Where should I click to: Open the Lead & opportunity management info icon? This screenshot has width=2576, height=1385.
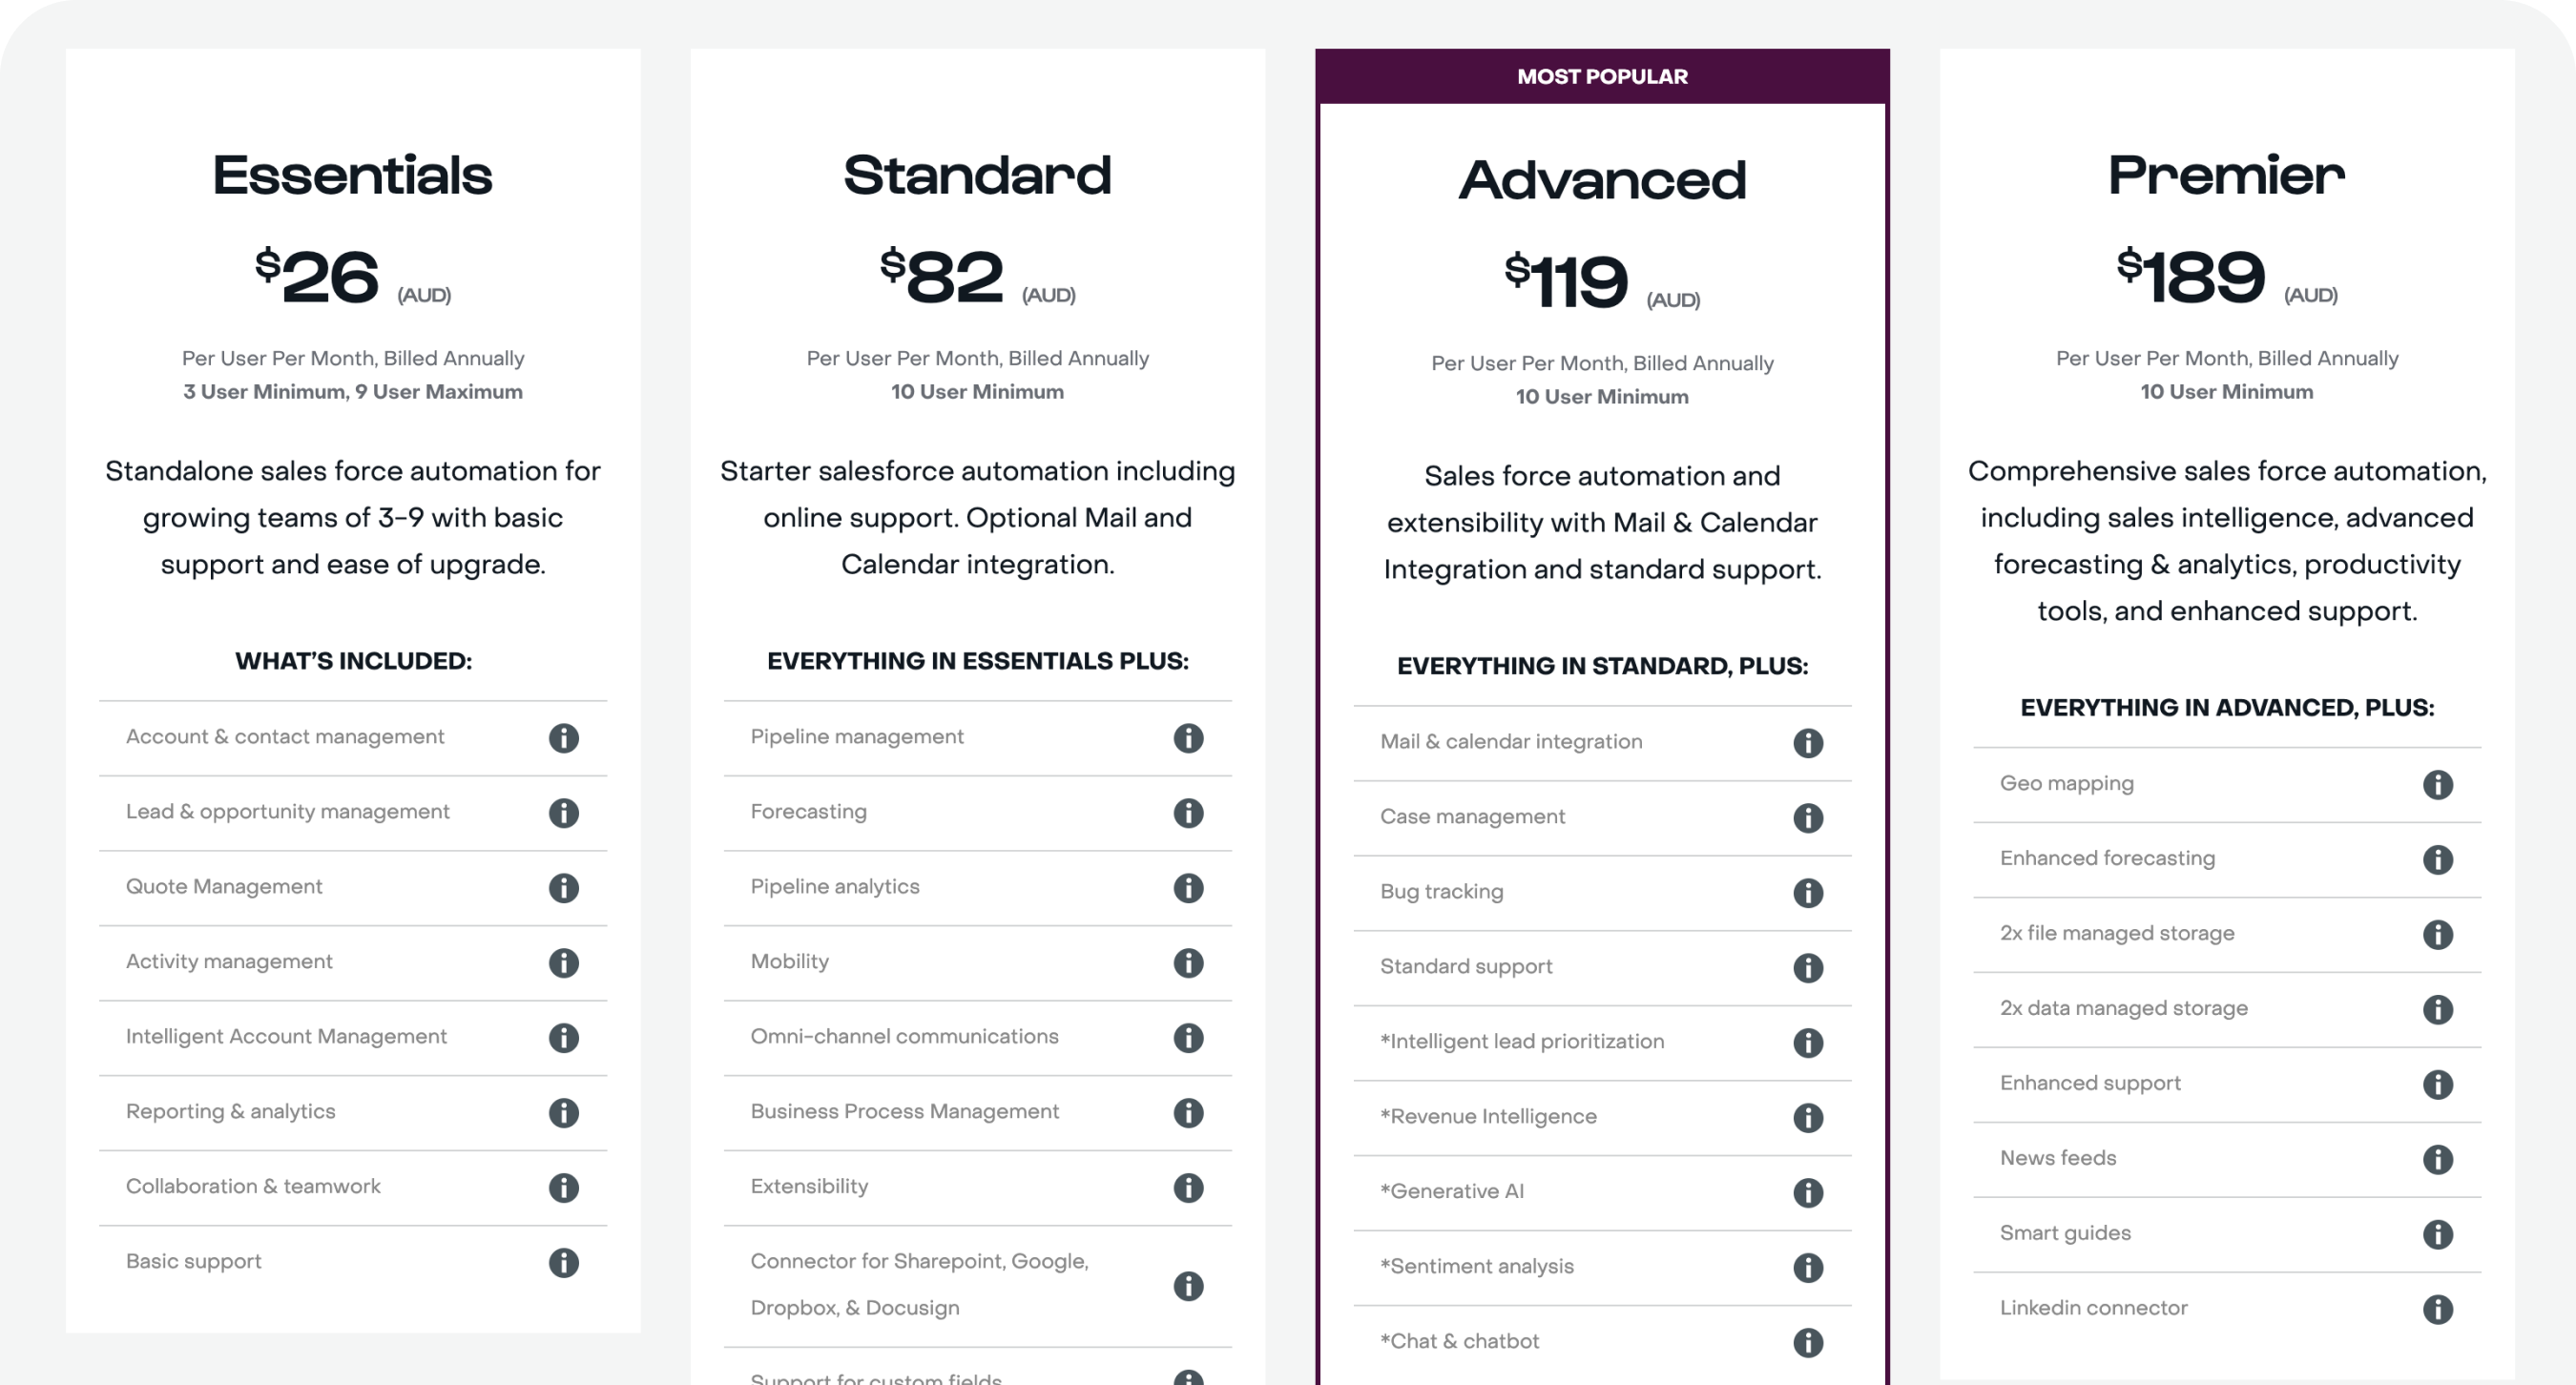(563, 813)
